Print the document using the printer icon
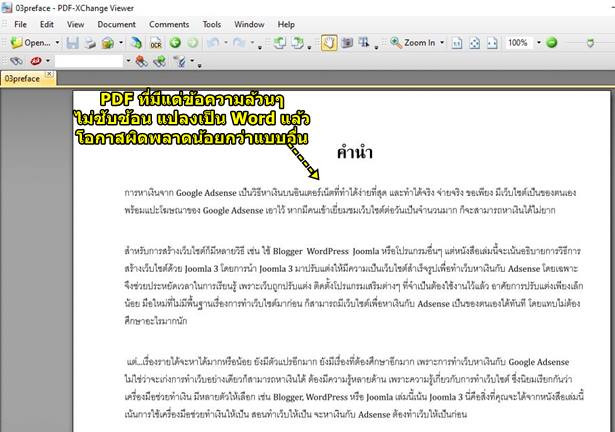The width and height of the screenshot is (615, 432). point(90,43)
